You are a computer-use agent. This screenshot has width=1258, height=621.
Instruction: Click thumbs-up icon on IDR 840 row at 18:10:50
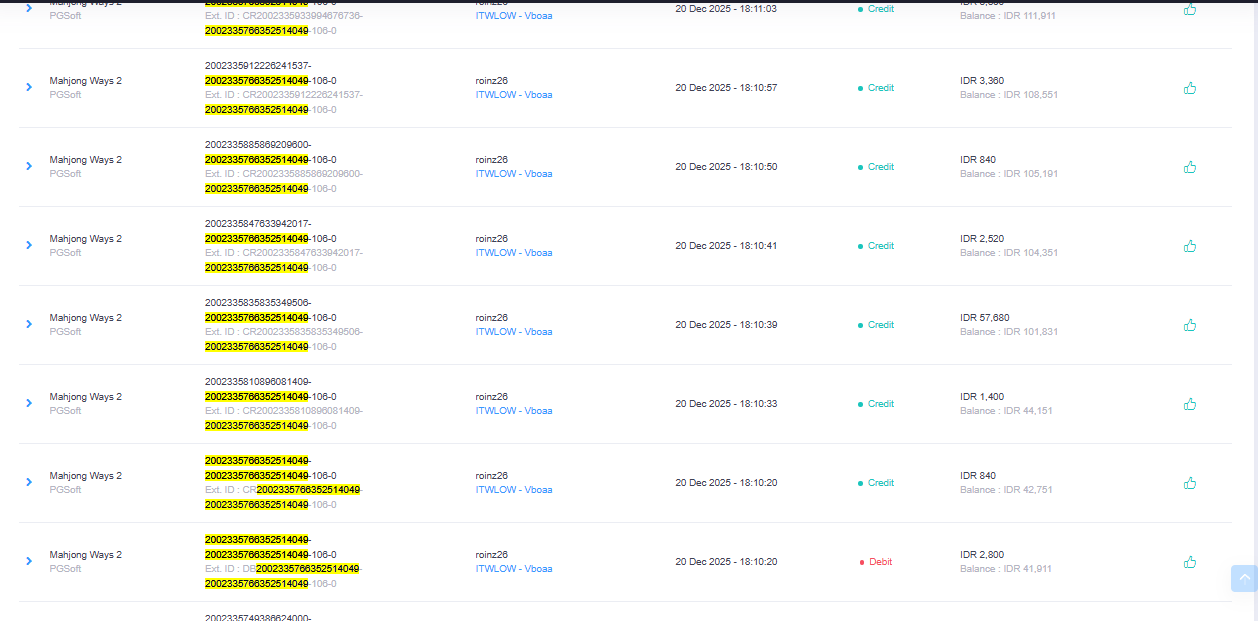tap(1190, 167)
